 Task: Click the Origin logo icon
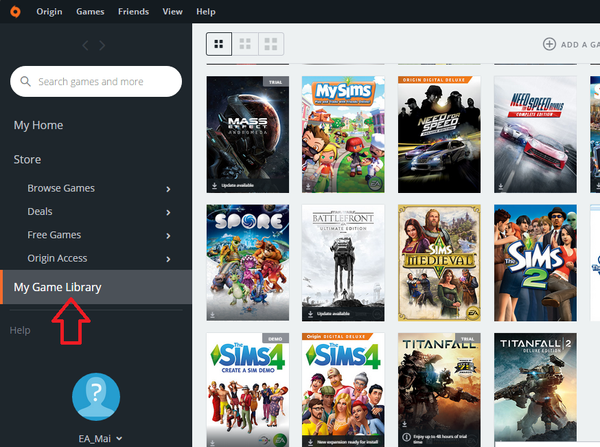click(13, 11)
